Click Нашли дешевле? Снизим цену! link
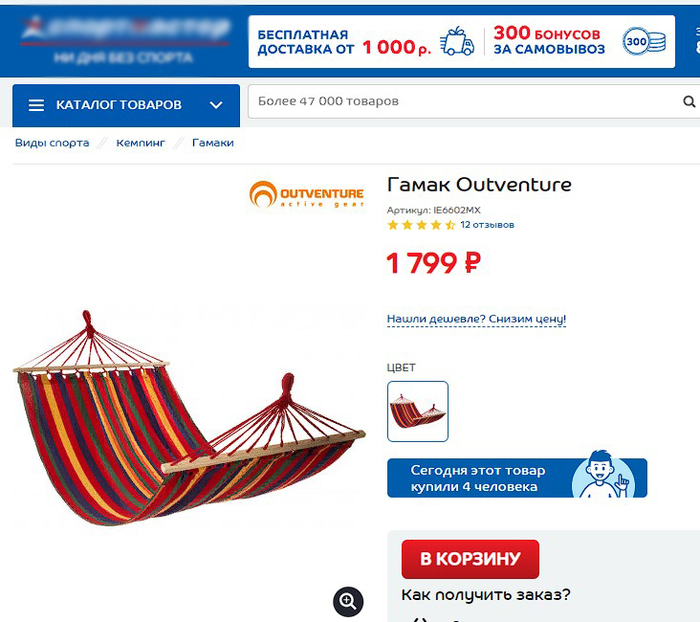This screenshot has width=700, height=622. click(x=476, y=319)
